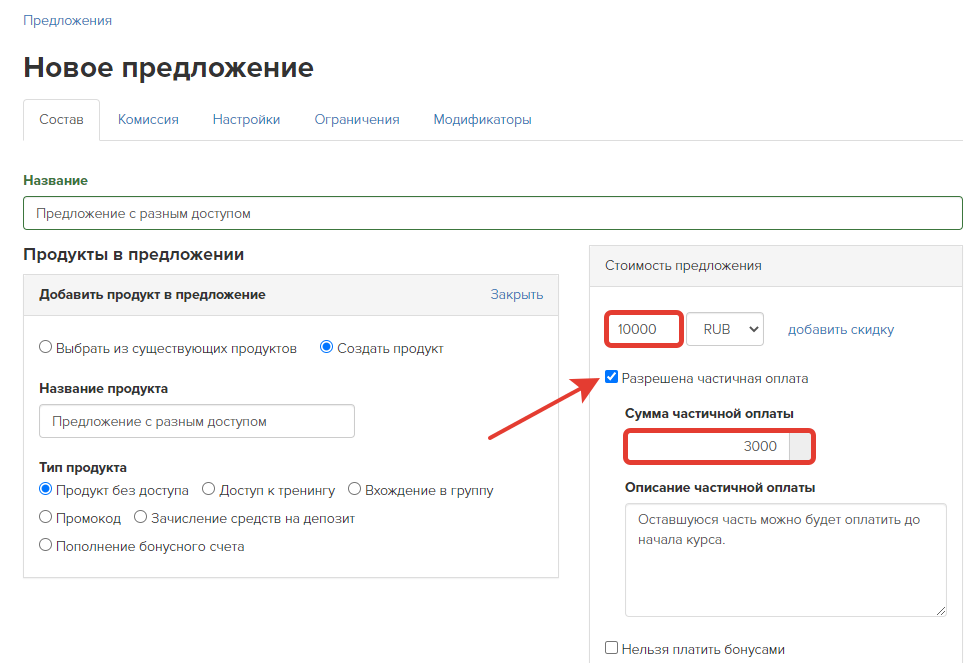The width and height of the screenshot is (972, 663).
Task: Select Выбрать из существующих продуктов option
Action: point(45,347)
